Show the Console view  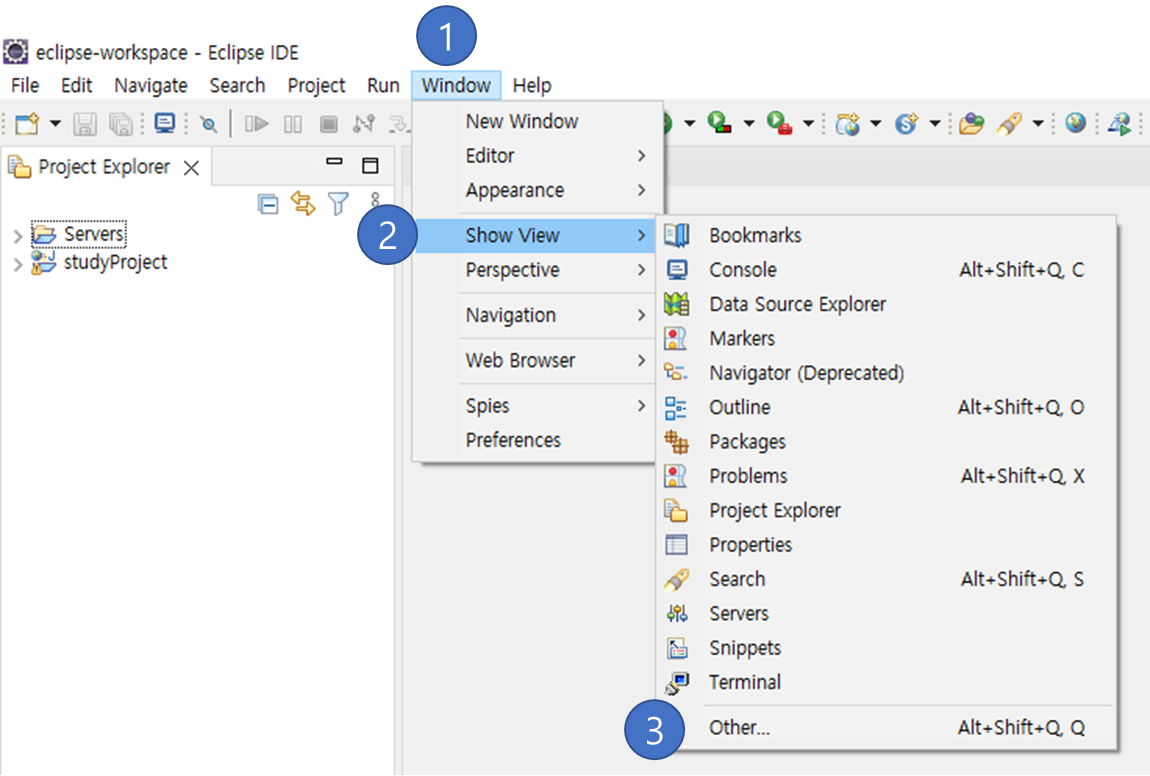[886, 270]
